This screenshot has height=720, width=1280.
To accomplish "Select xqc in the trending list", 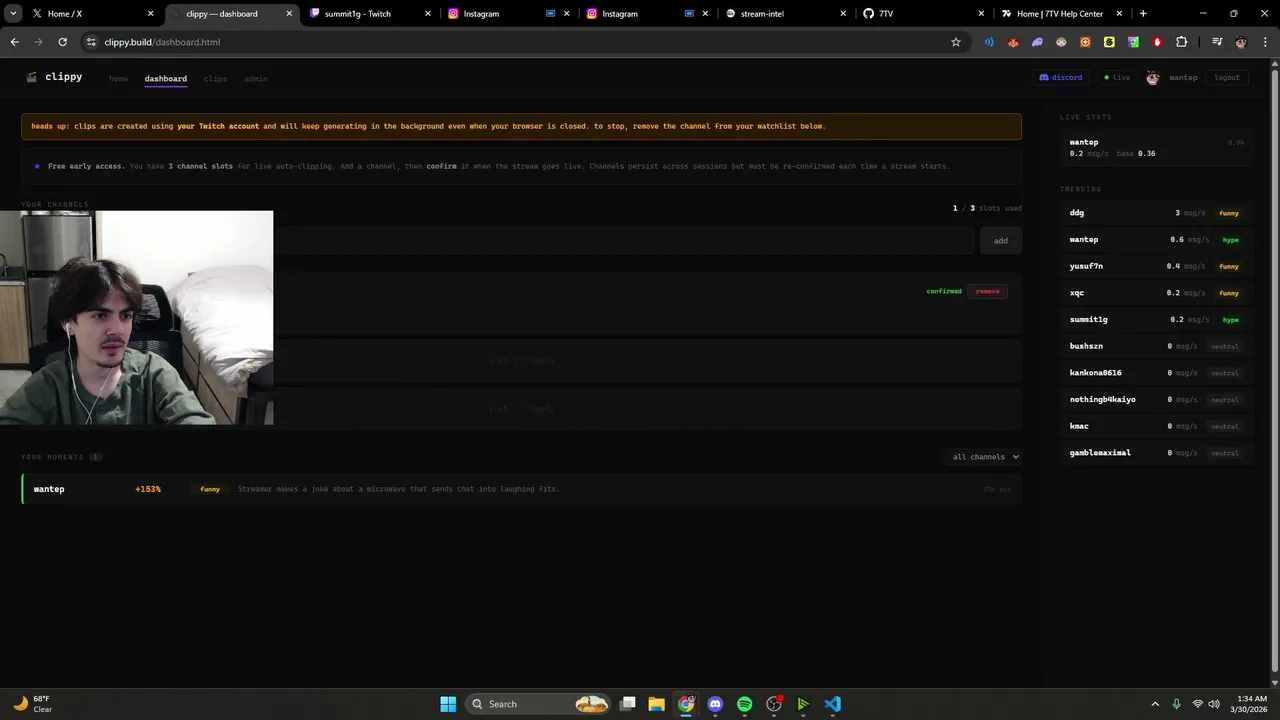I will tap(1155, 293).
